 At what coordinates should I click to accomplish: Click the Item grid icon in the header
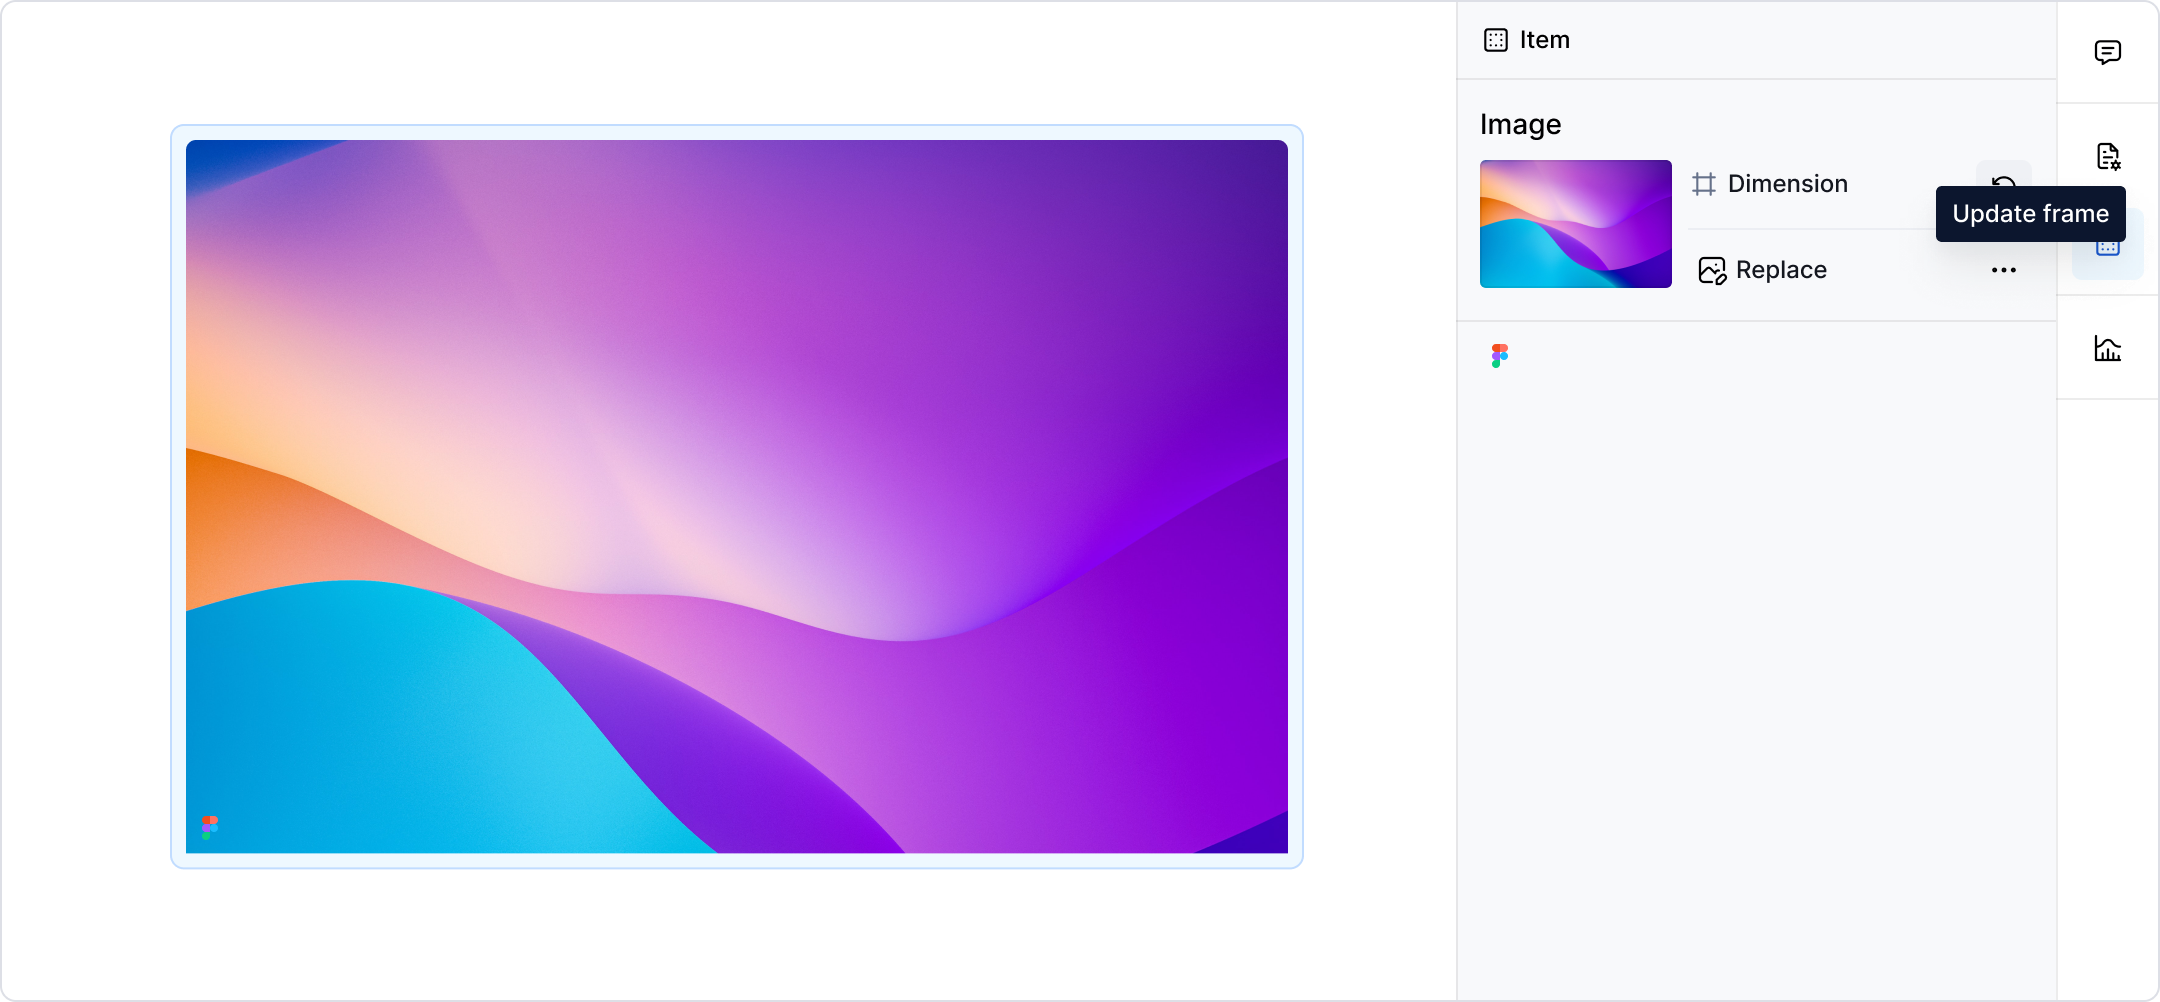1495,39
